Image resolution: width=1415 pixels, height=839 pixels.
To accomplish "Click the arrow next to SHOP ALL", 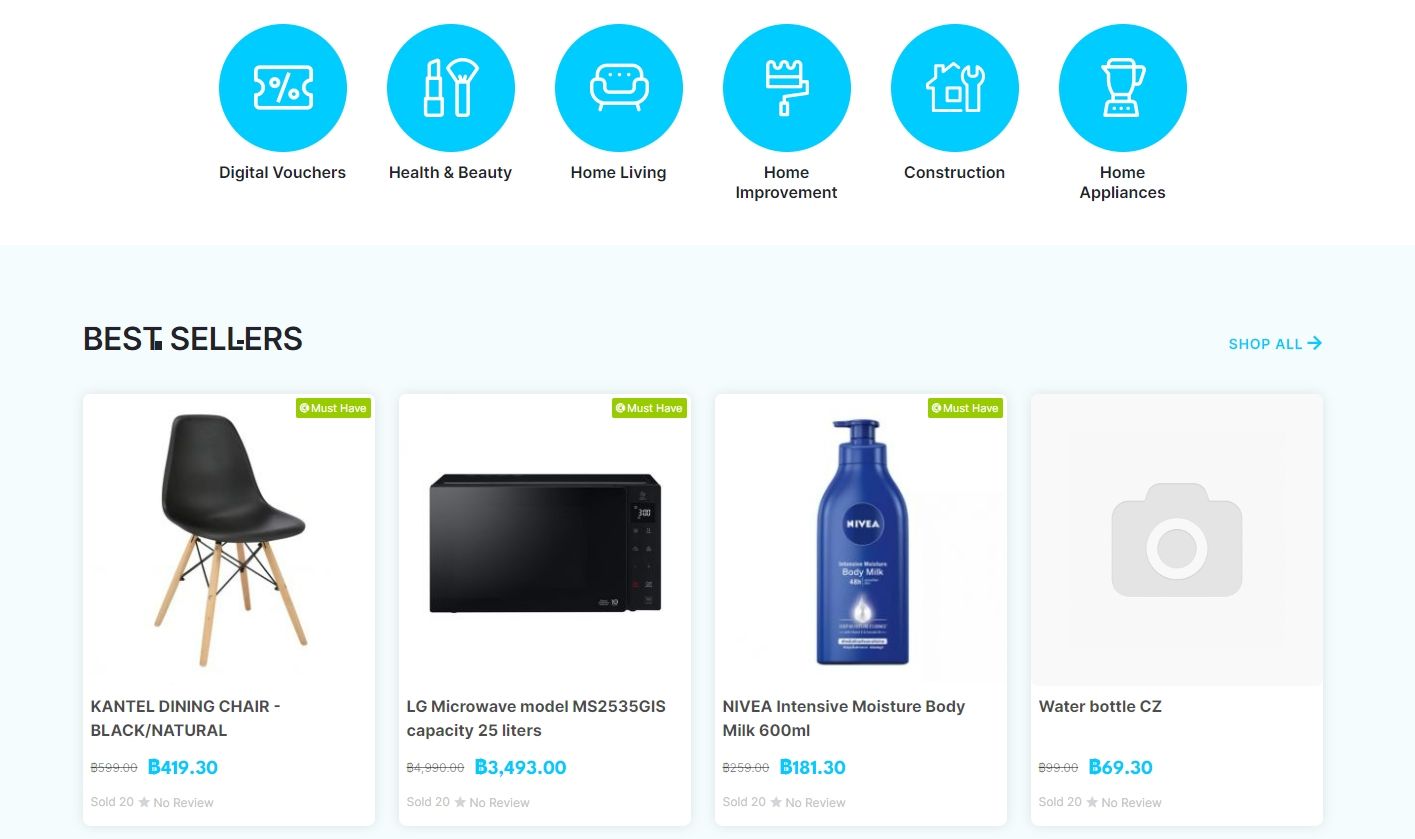I will 1315,343.
